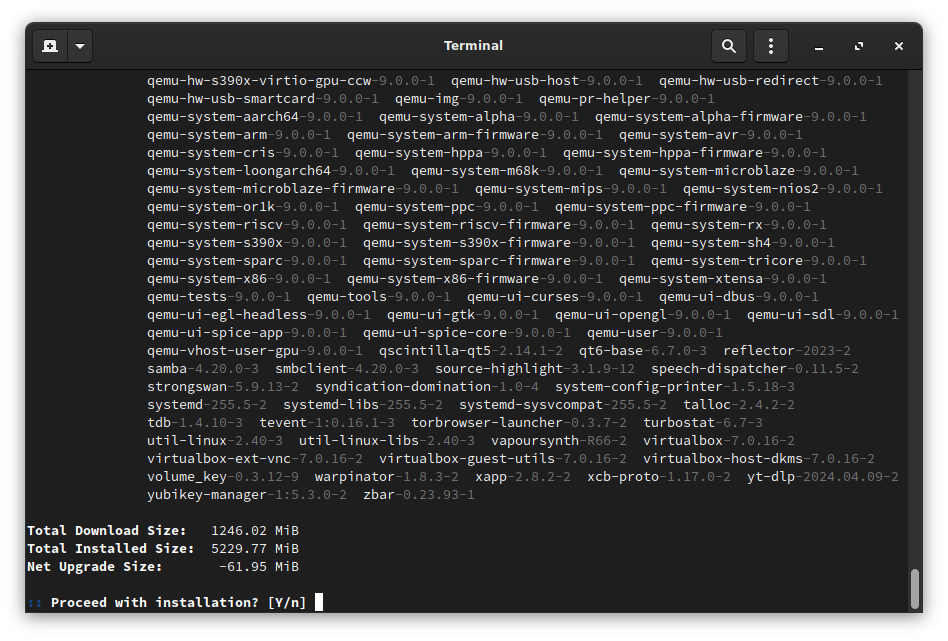Screen dimensions: 948x641
Task: Expand the new tab dropdown arrow
Action: point(80,46)
